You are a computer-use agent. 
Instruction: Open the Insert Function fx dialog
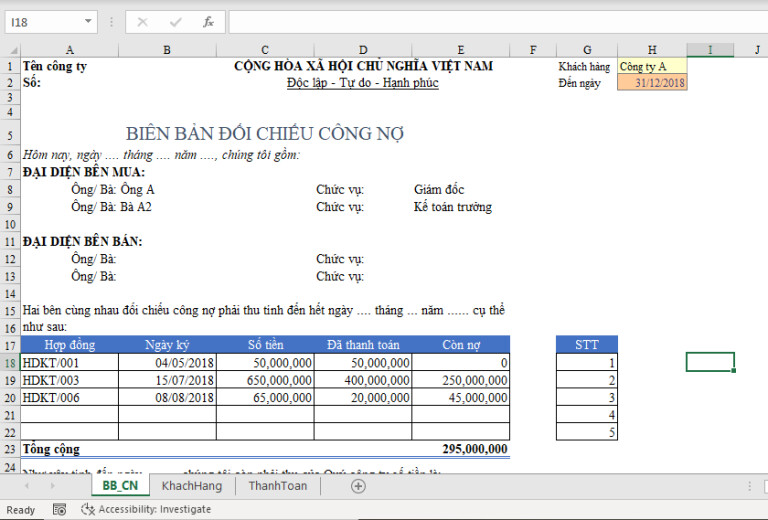tap(208, 22)
